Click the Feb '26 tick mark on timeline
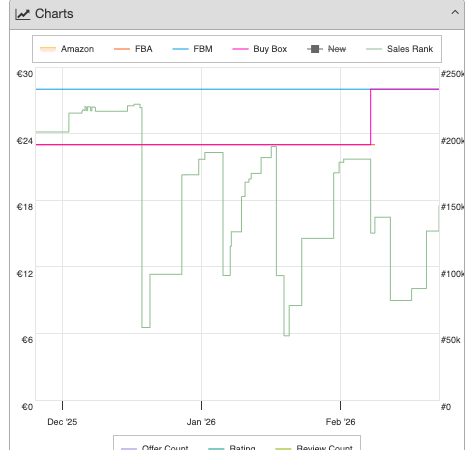474x450 pixels. [340, 405]
